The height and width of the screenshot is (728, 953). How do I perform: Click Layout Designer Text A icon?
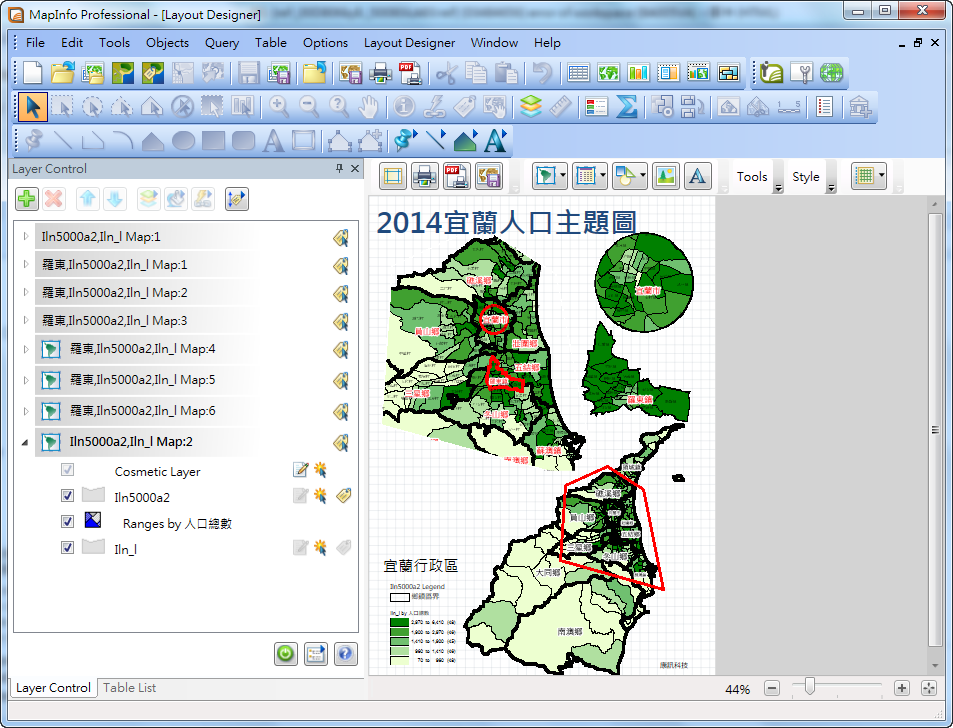(x=697, y=177)
